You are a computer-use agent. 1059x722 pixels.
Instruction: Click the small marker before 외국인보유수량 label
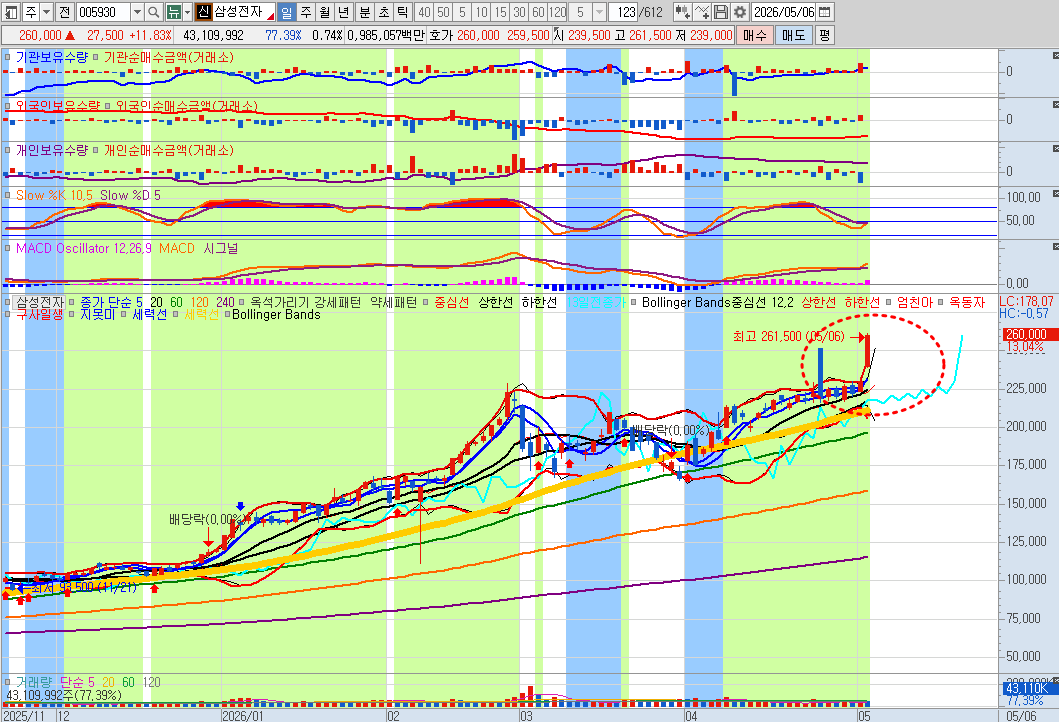[8, 106]
